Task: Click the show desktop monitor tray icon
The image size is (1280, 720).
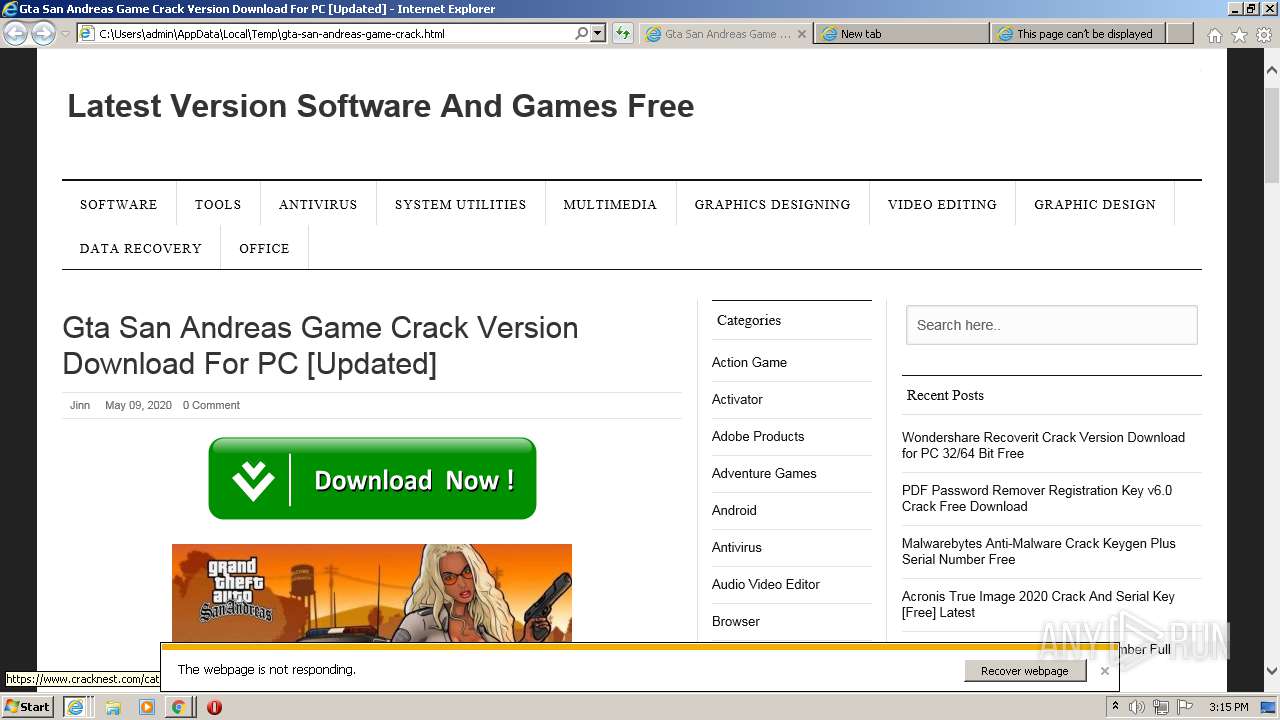Action: pyautogui.click(x=1268, y=707)
